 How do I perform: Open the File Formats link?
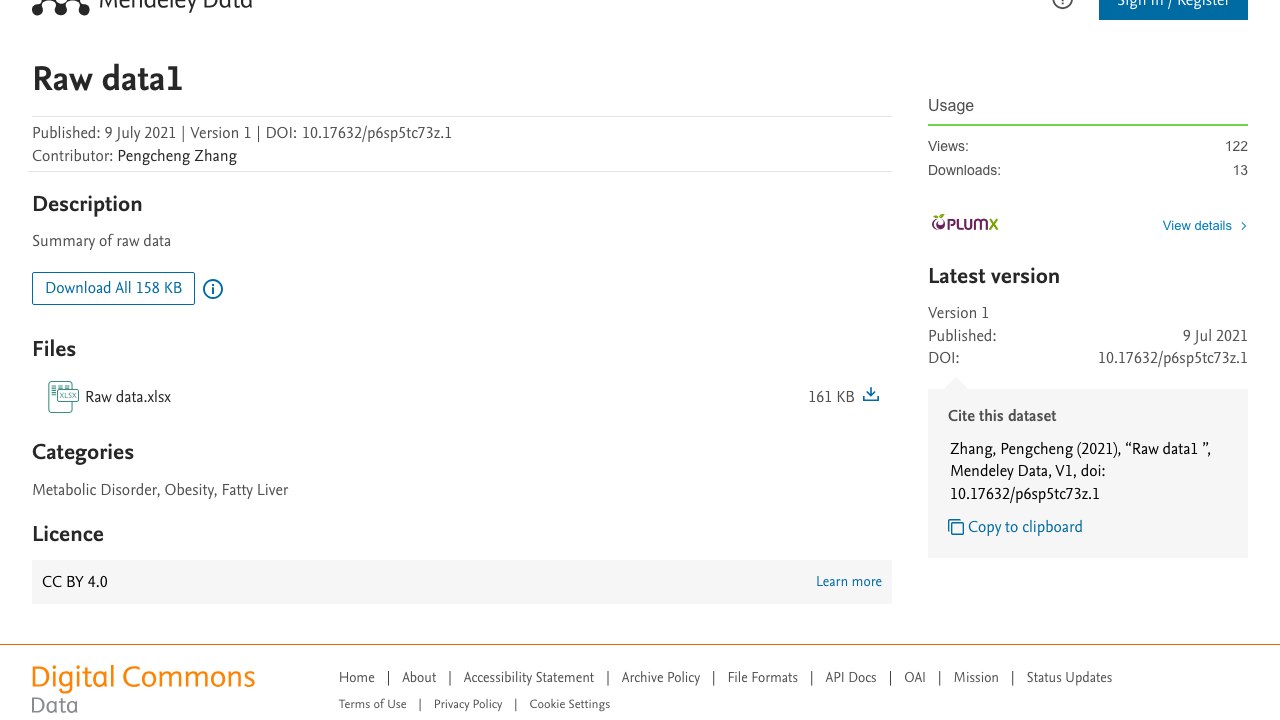[x=763, y=678]
